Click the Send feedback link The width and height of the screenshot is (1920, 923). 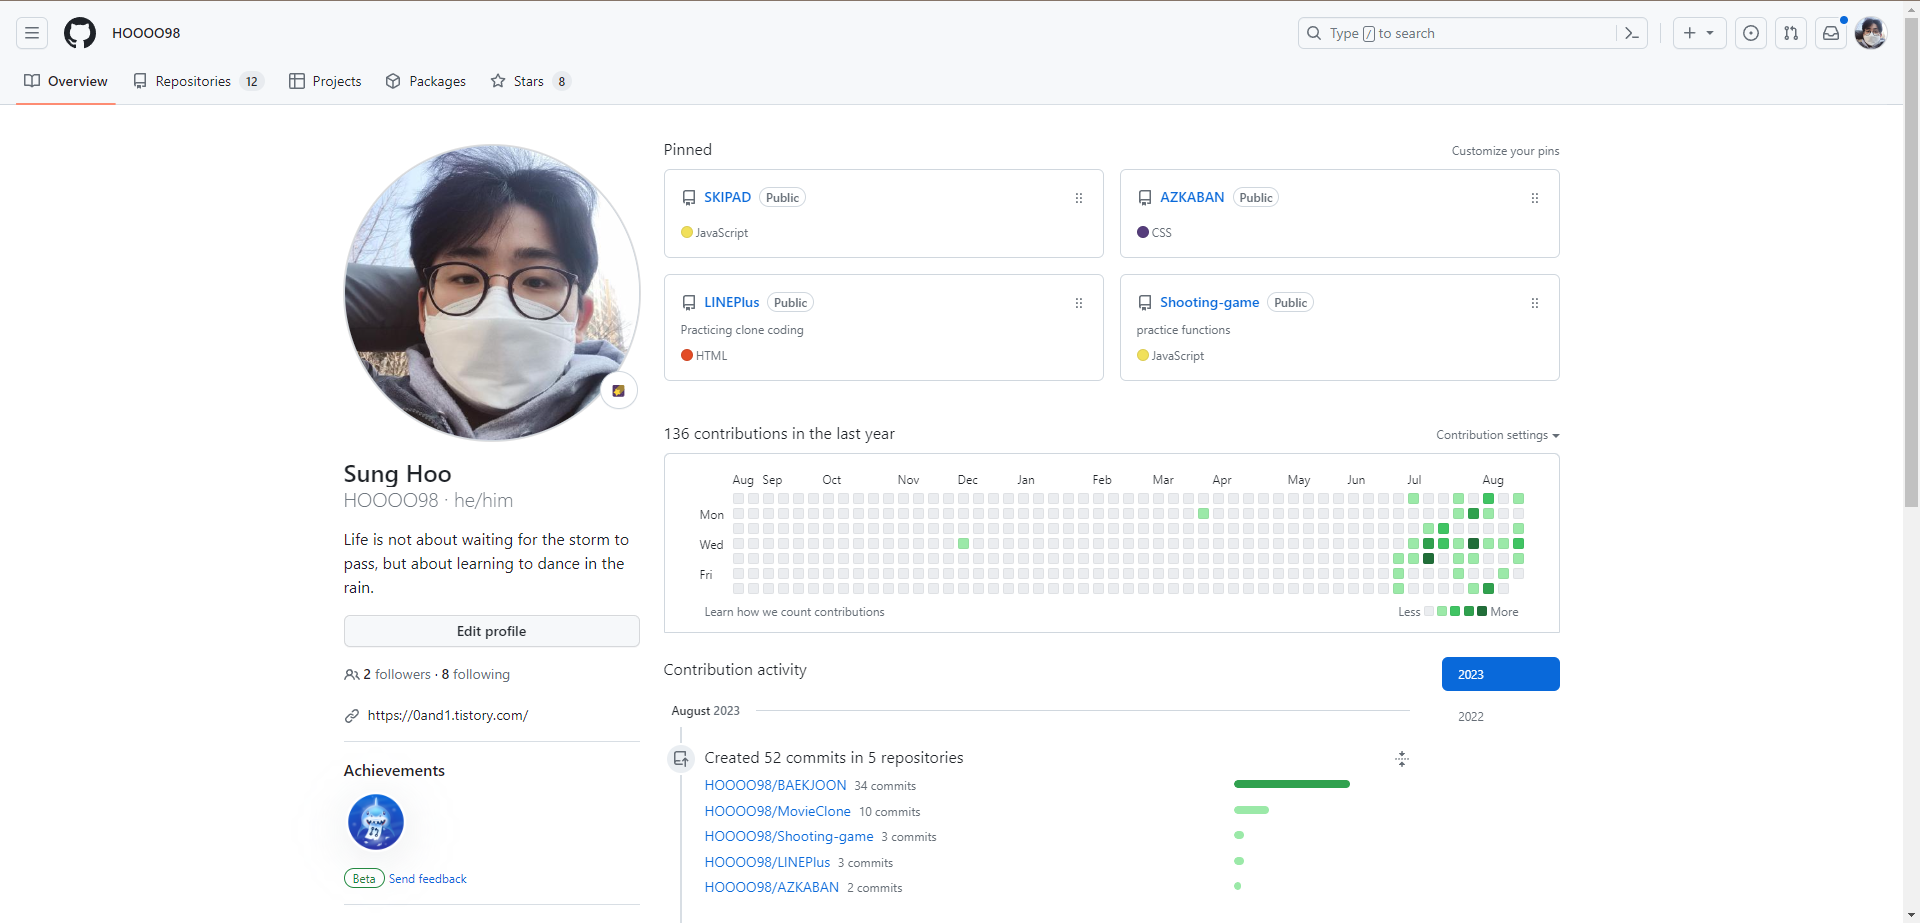coord(428,879)
